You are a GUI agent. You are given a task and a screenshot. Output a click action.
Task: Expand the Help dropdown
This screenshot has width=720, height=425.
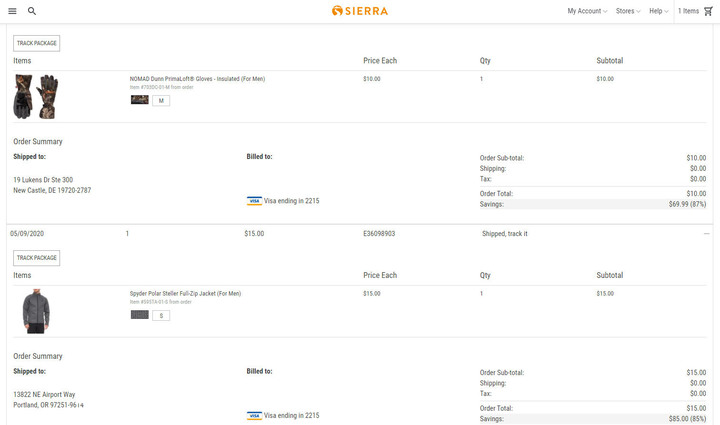[x=658, y=11]
